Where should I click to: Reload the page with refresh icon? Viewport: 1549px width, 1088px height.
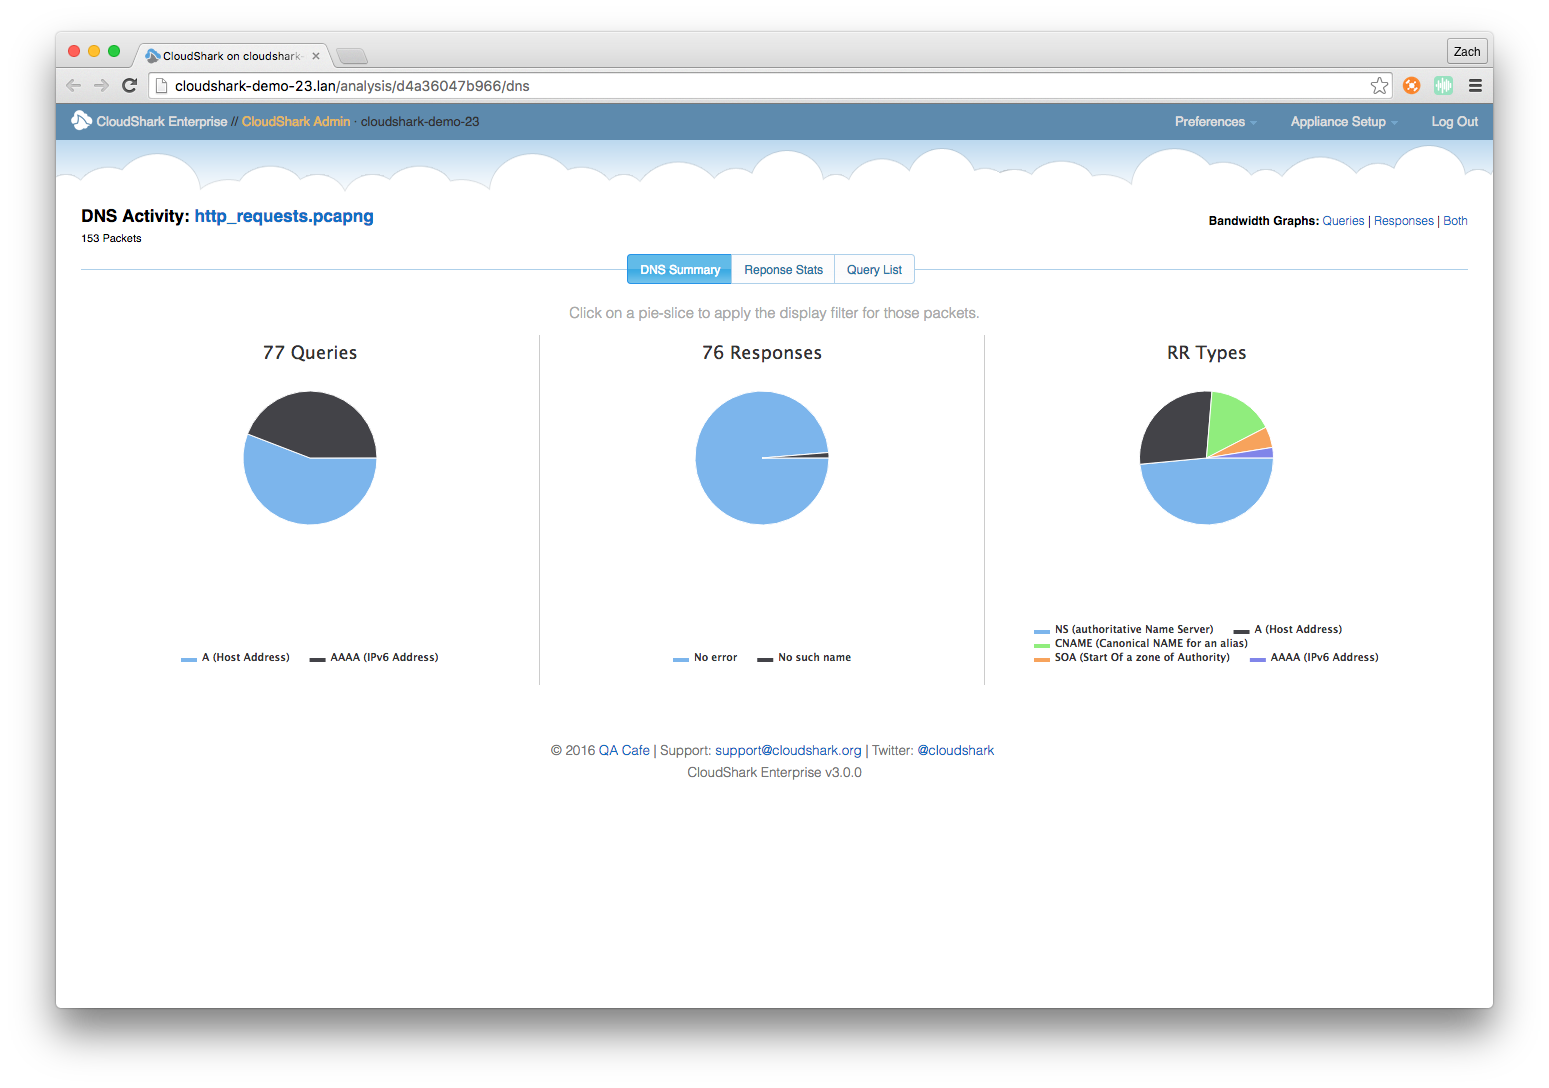129,85
